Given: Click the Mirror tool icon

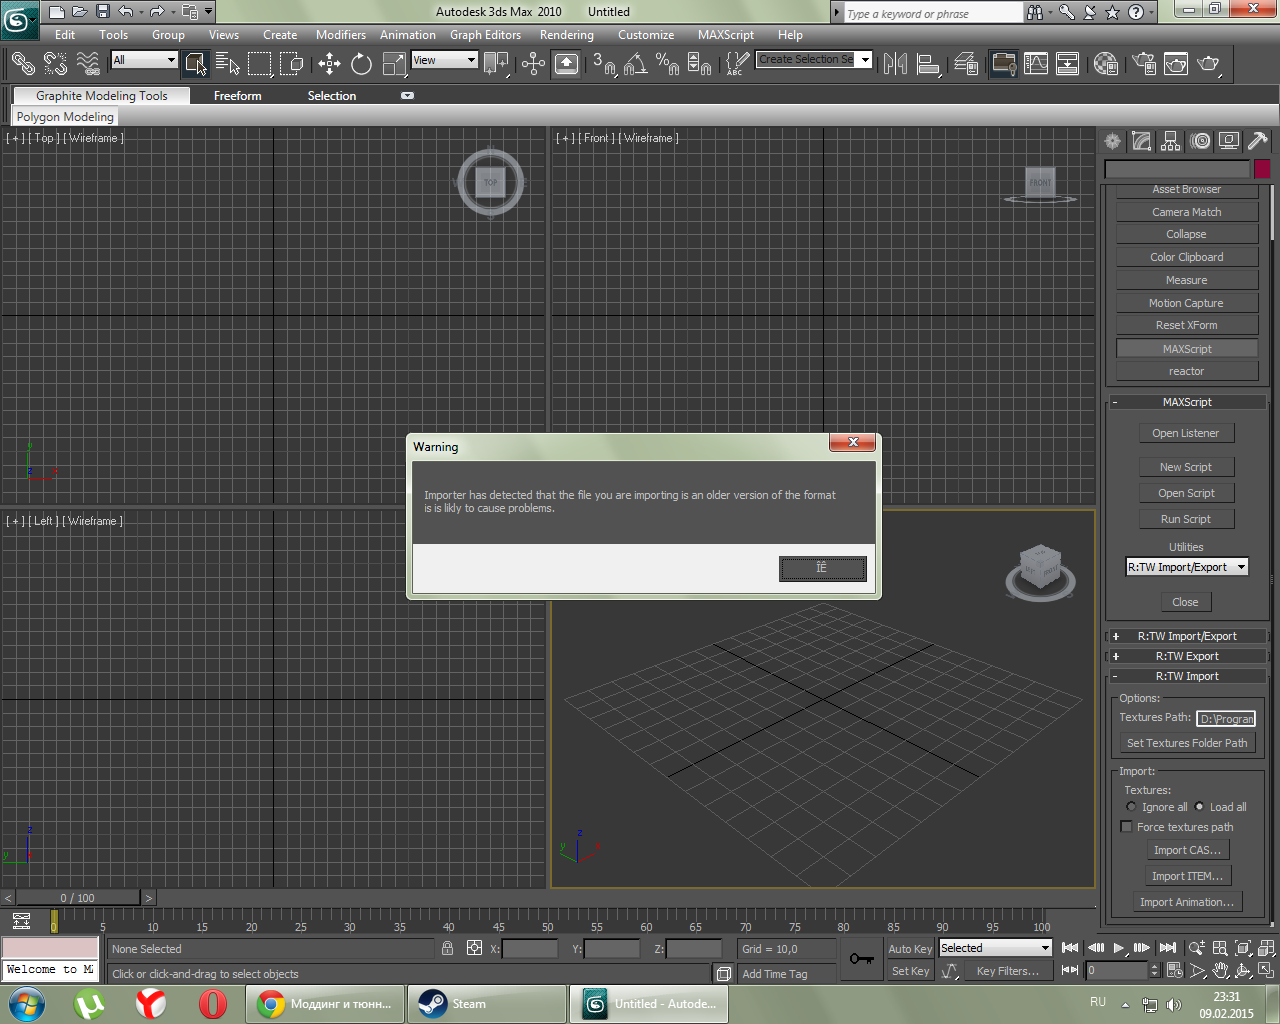Looking at the screenshot, I should click(x=896, y=64).
